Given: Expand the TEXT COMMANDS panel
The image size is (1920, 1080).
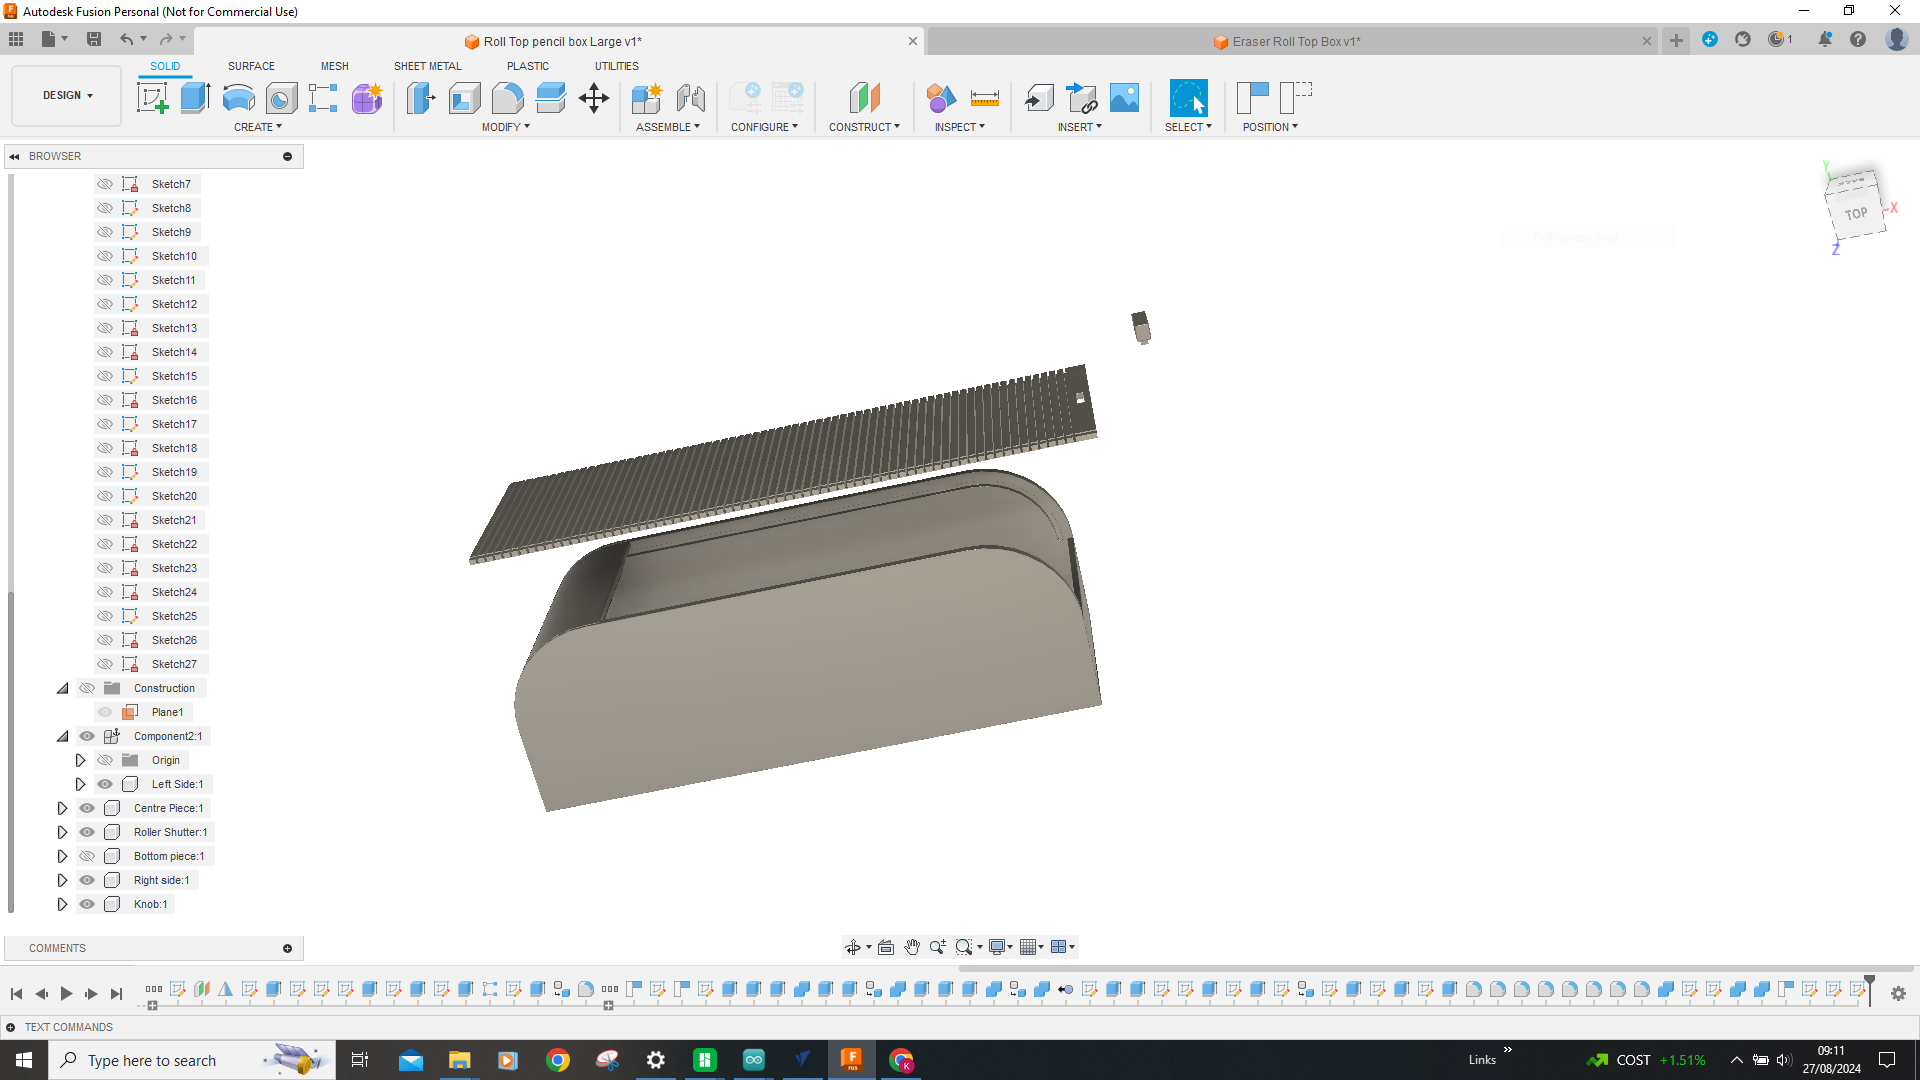Looking at the screenshot, I should pyautogui.click(x=10, y=1027).
